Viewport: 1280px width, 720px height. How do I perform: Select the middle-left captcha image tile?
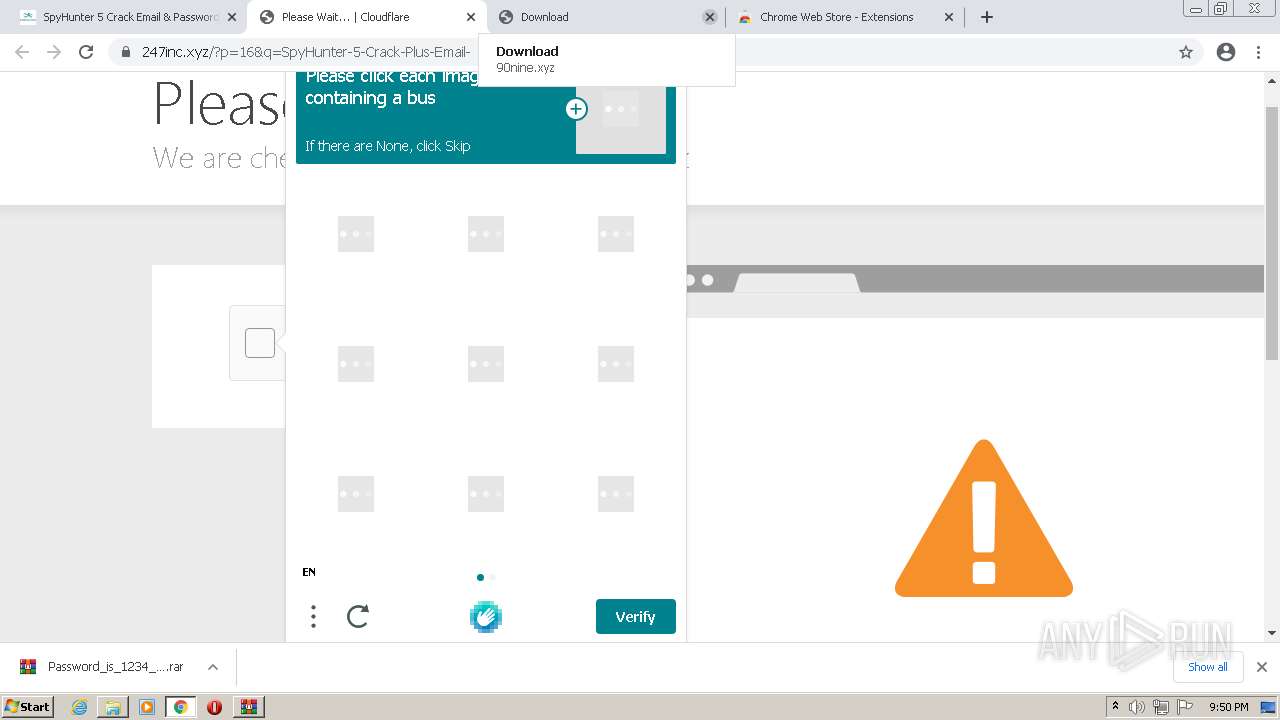point(356,364)
